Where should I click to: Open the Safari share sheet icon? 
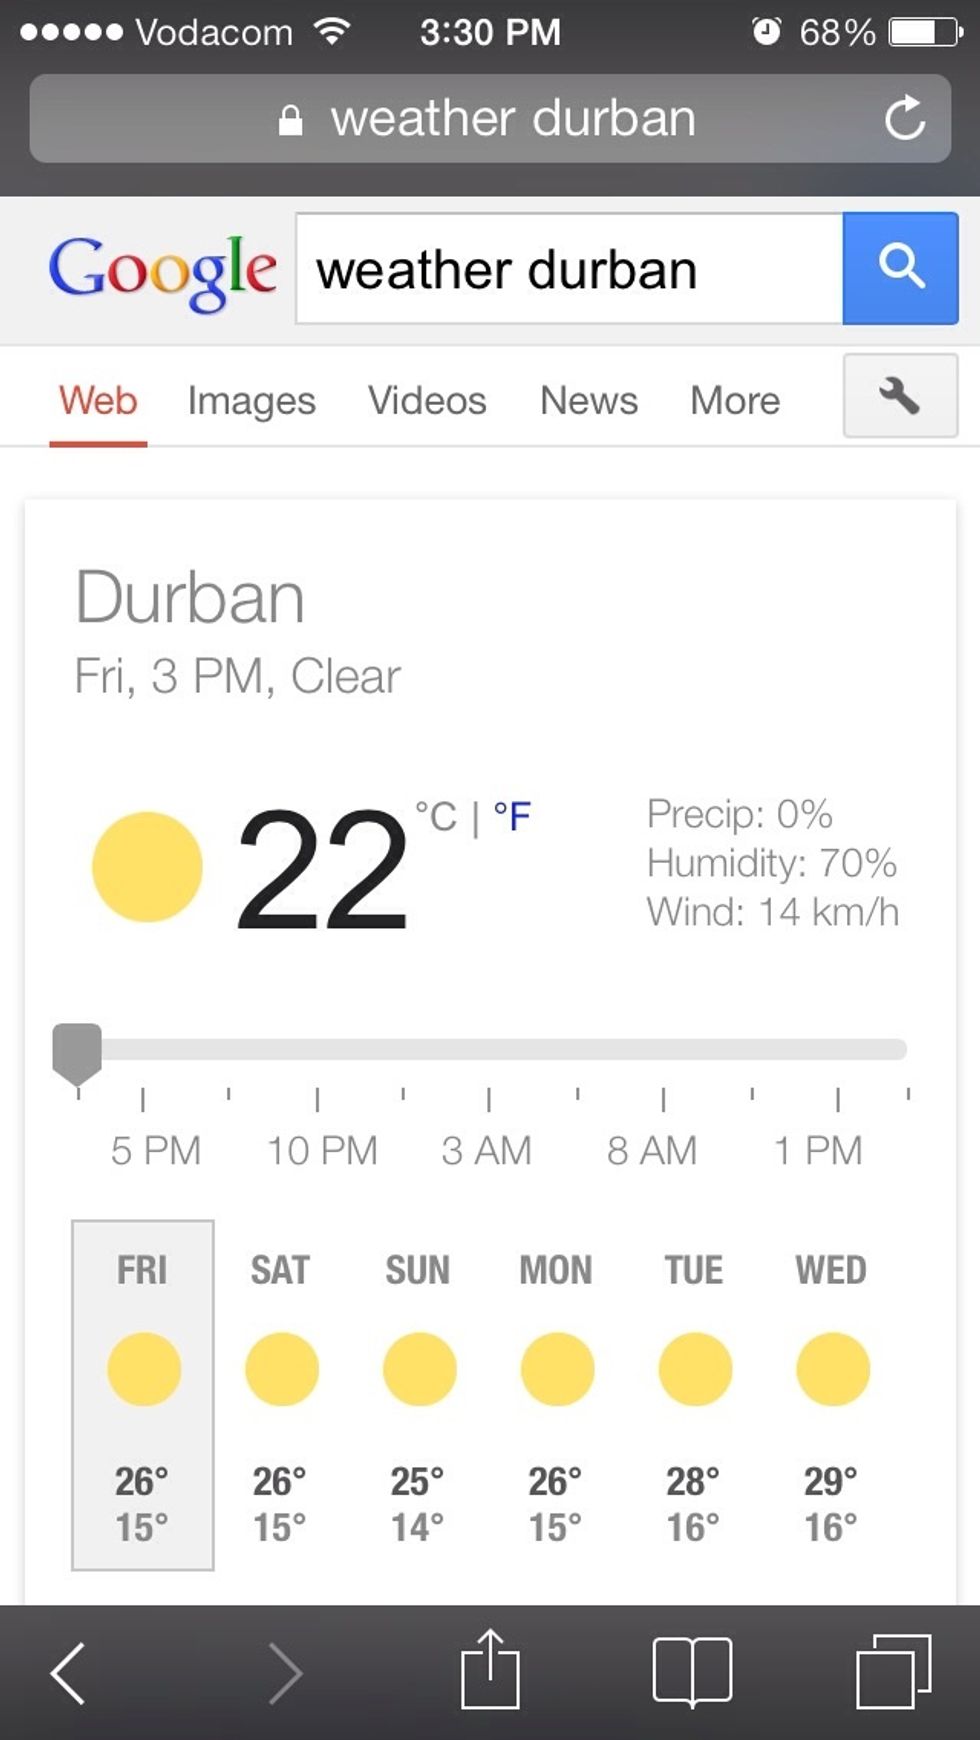tap(490, 1670)
